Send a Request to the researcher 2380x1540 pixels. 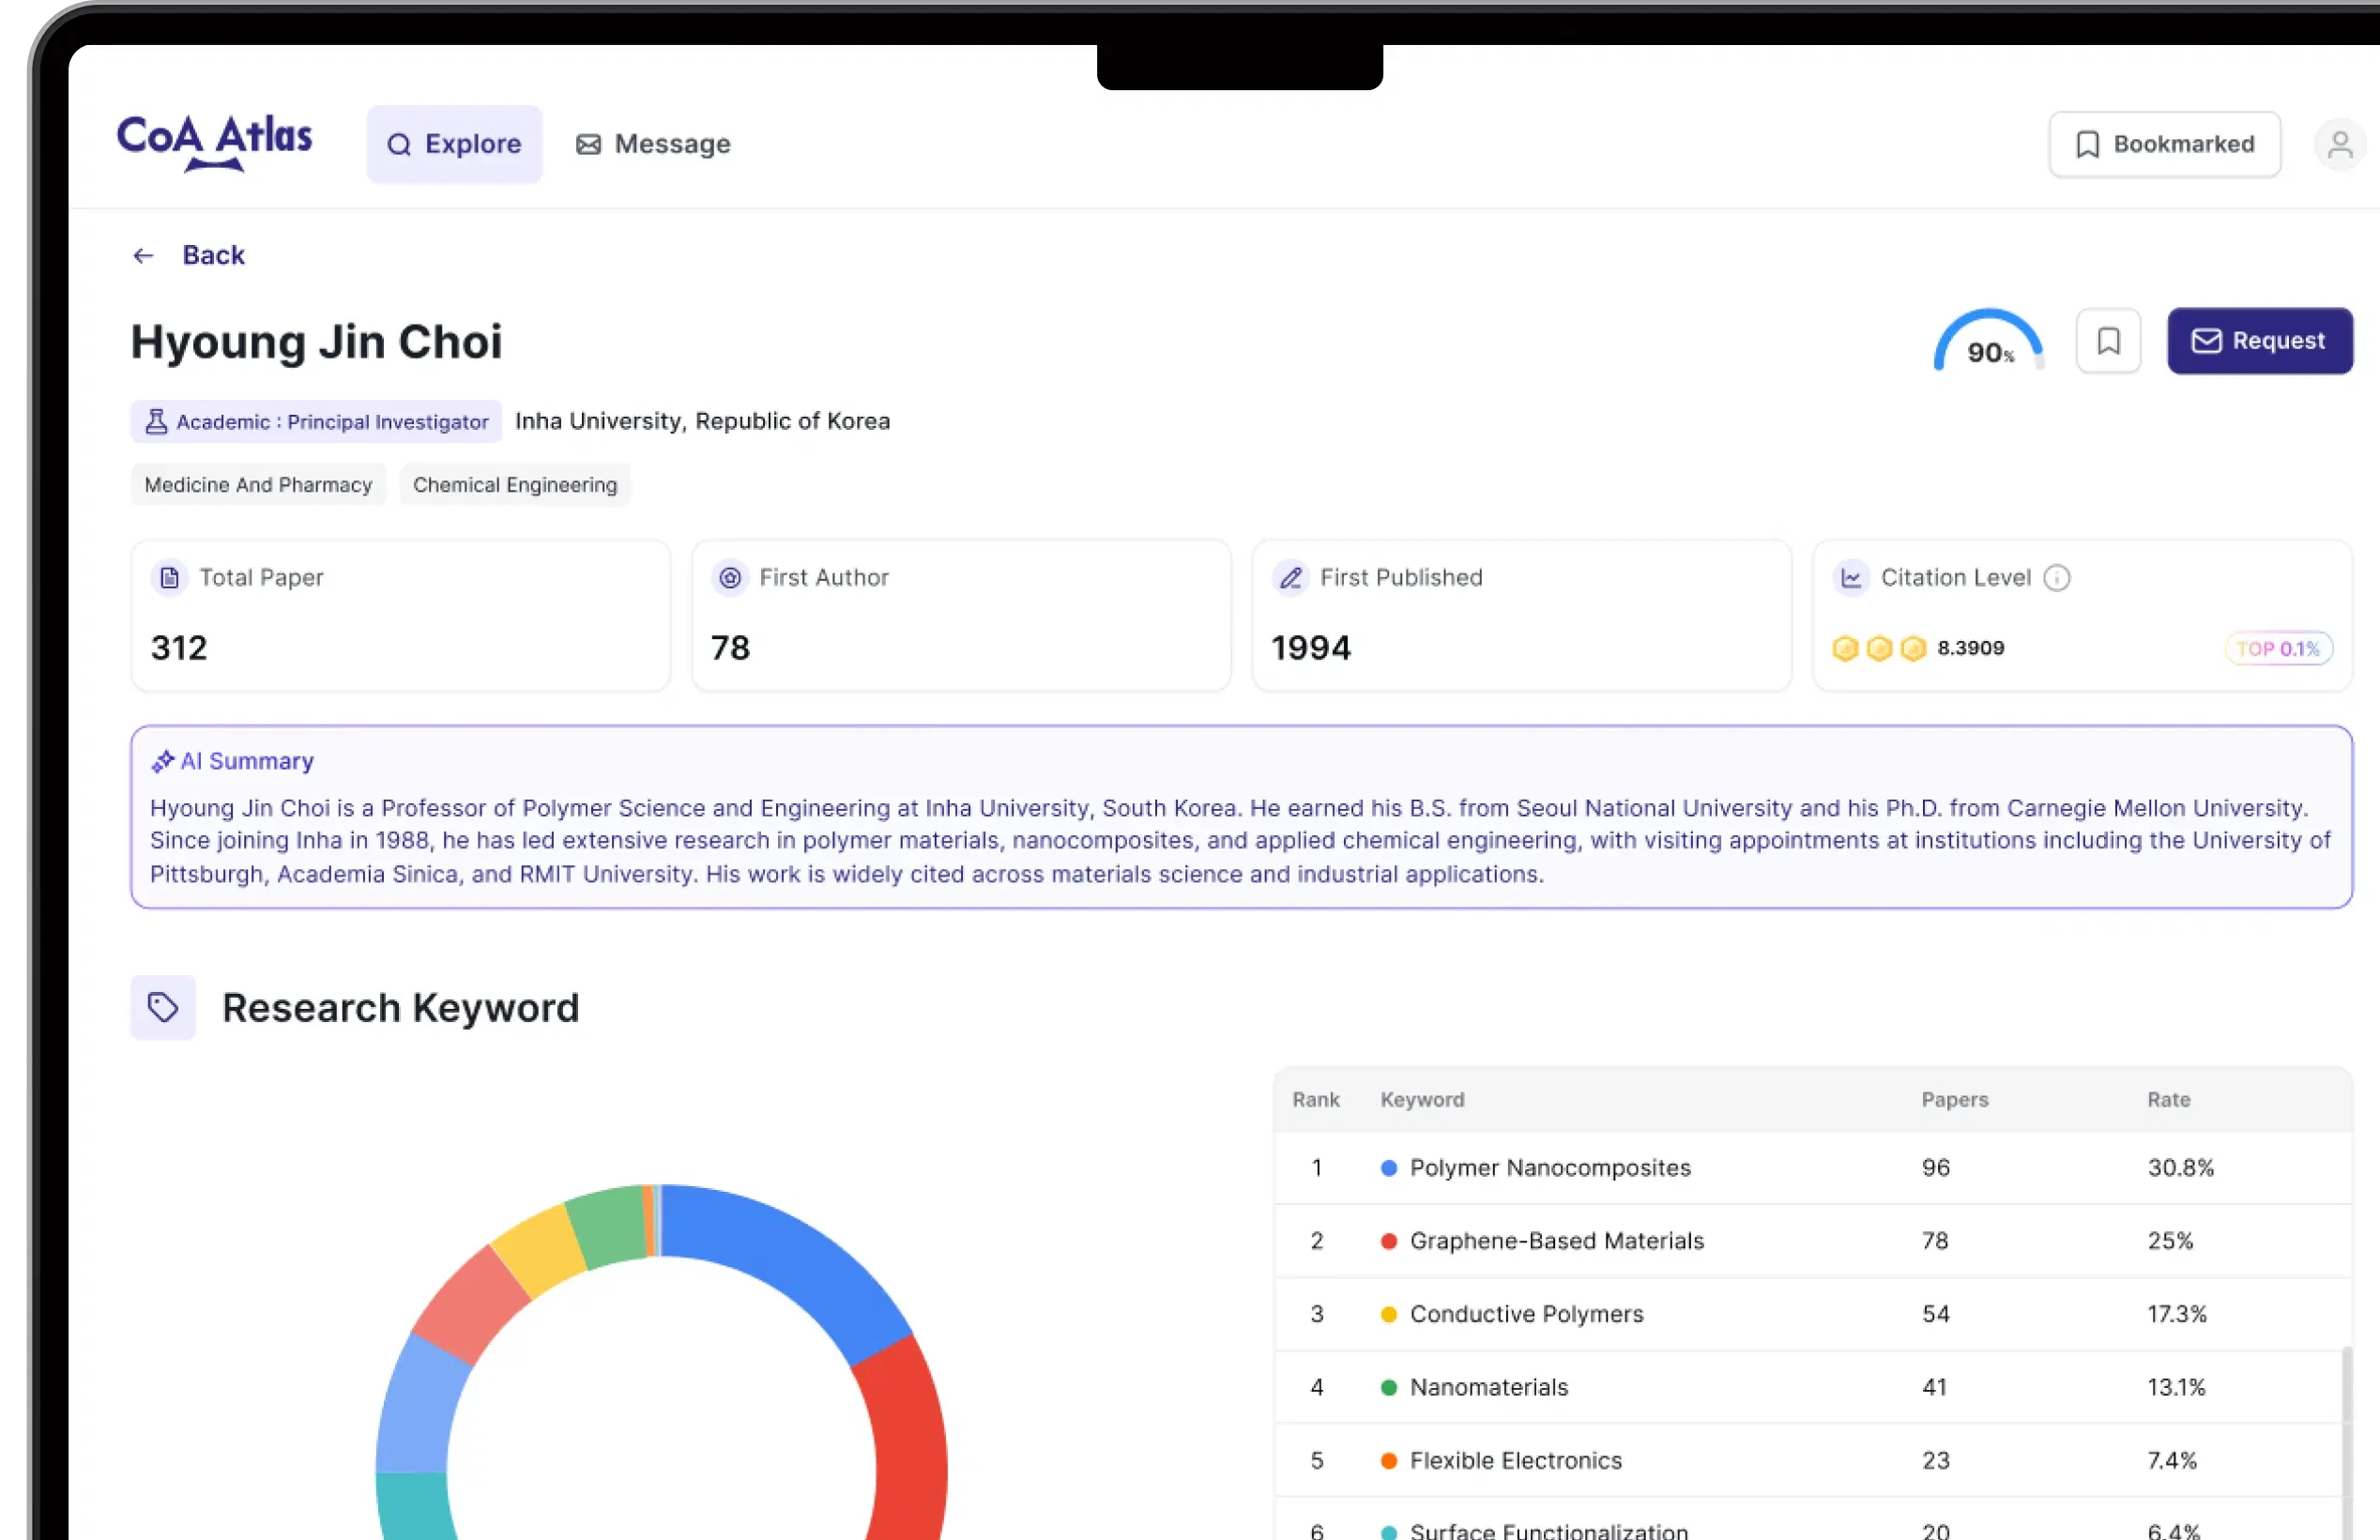click(x=2259, y=341)
